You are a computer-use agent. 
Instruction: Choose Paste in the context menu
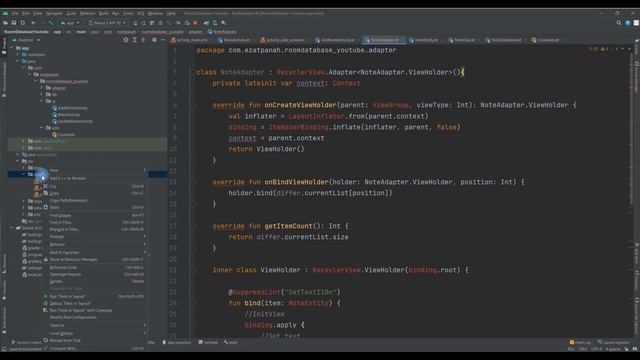96,207
